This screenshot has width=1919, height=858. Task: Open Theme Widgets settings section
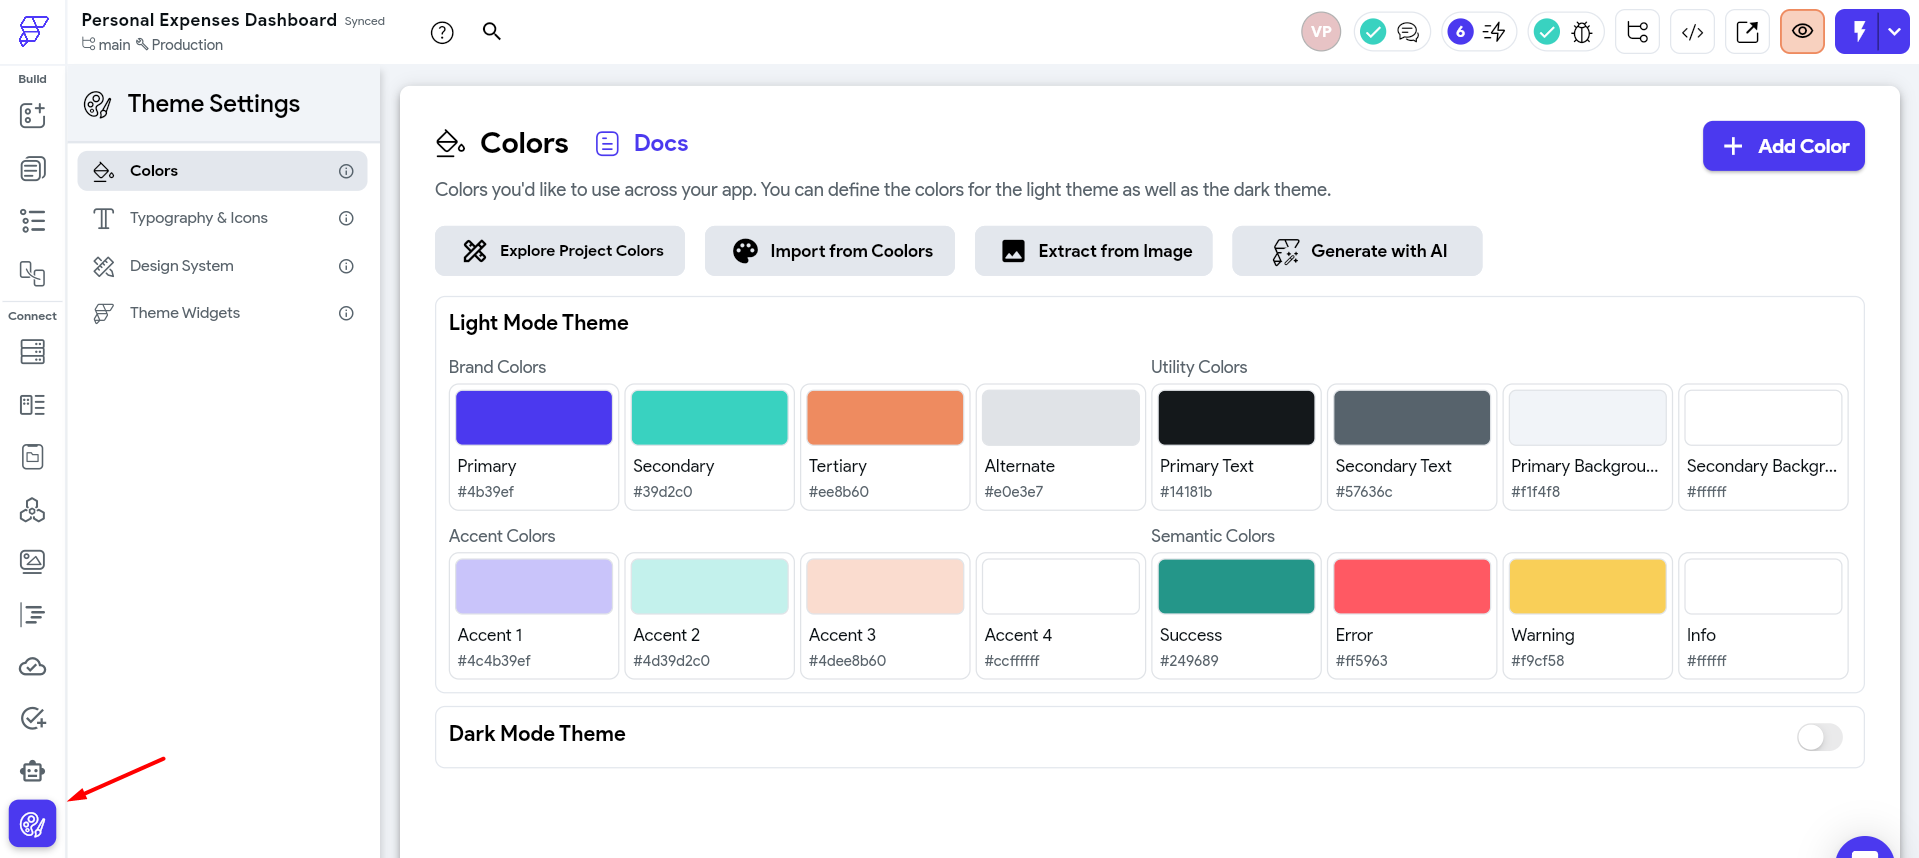[x=185, y=313]
